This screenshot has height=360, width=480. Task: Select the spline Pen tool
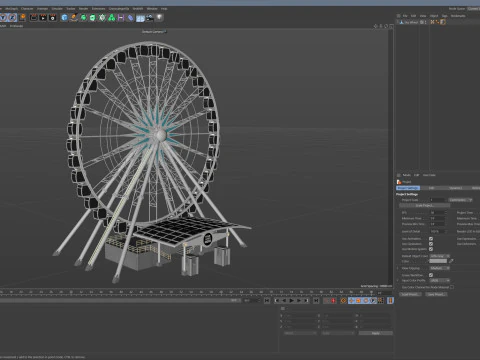74,17
